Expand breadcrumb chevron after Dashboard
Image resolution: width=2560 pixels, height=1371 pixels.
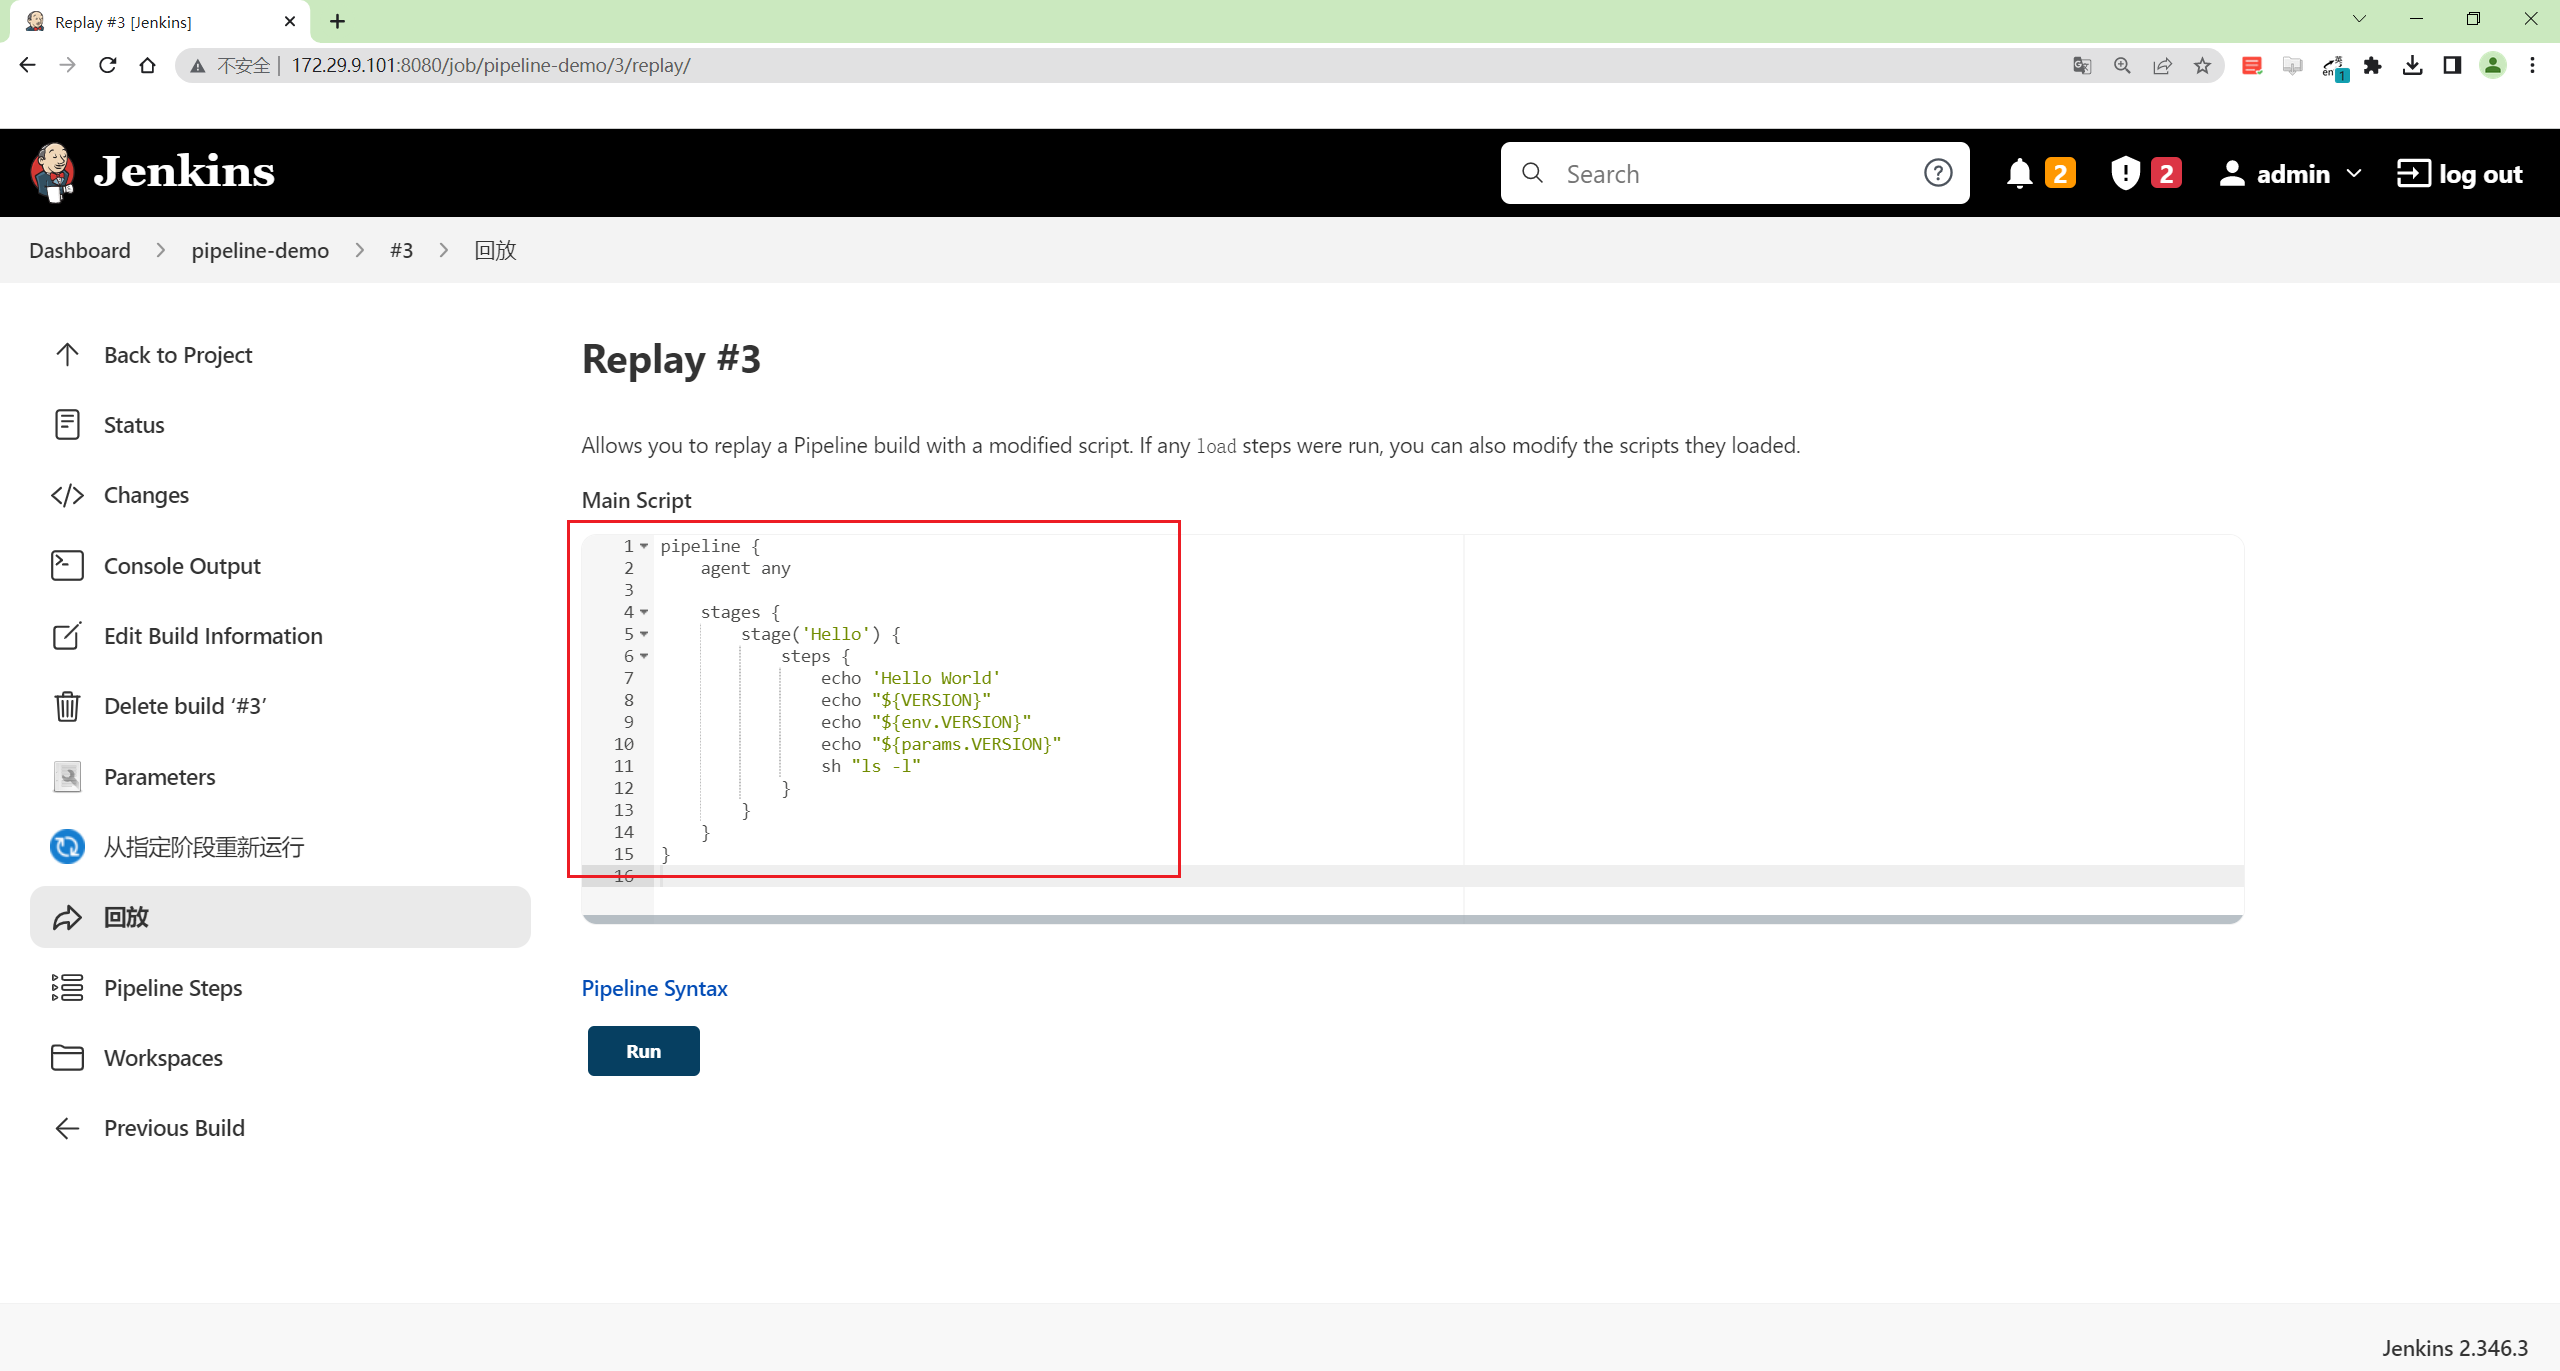coord(160,250)
